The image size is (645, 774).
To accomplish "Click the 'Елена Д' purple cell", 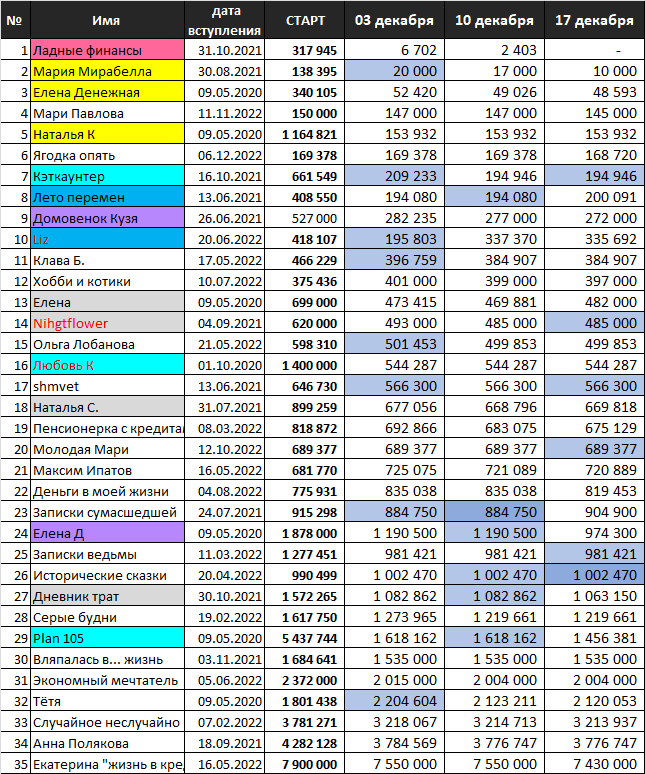I will (107, 533).
